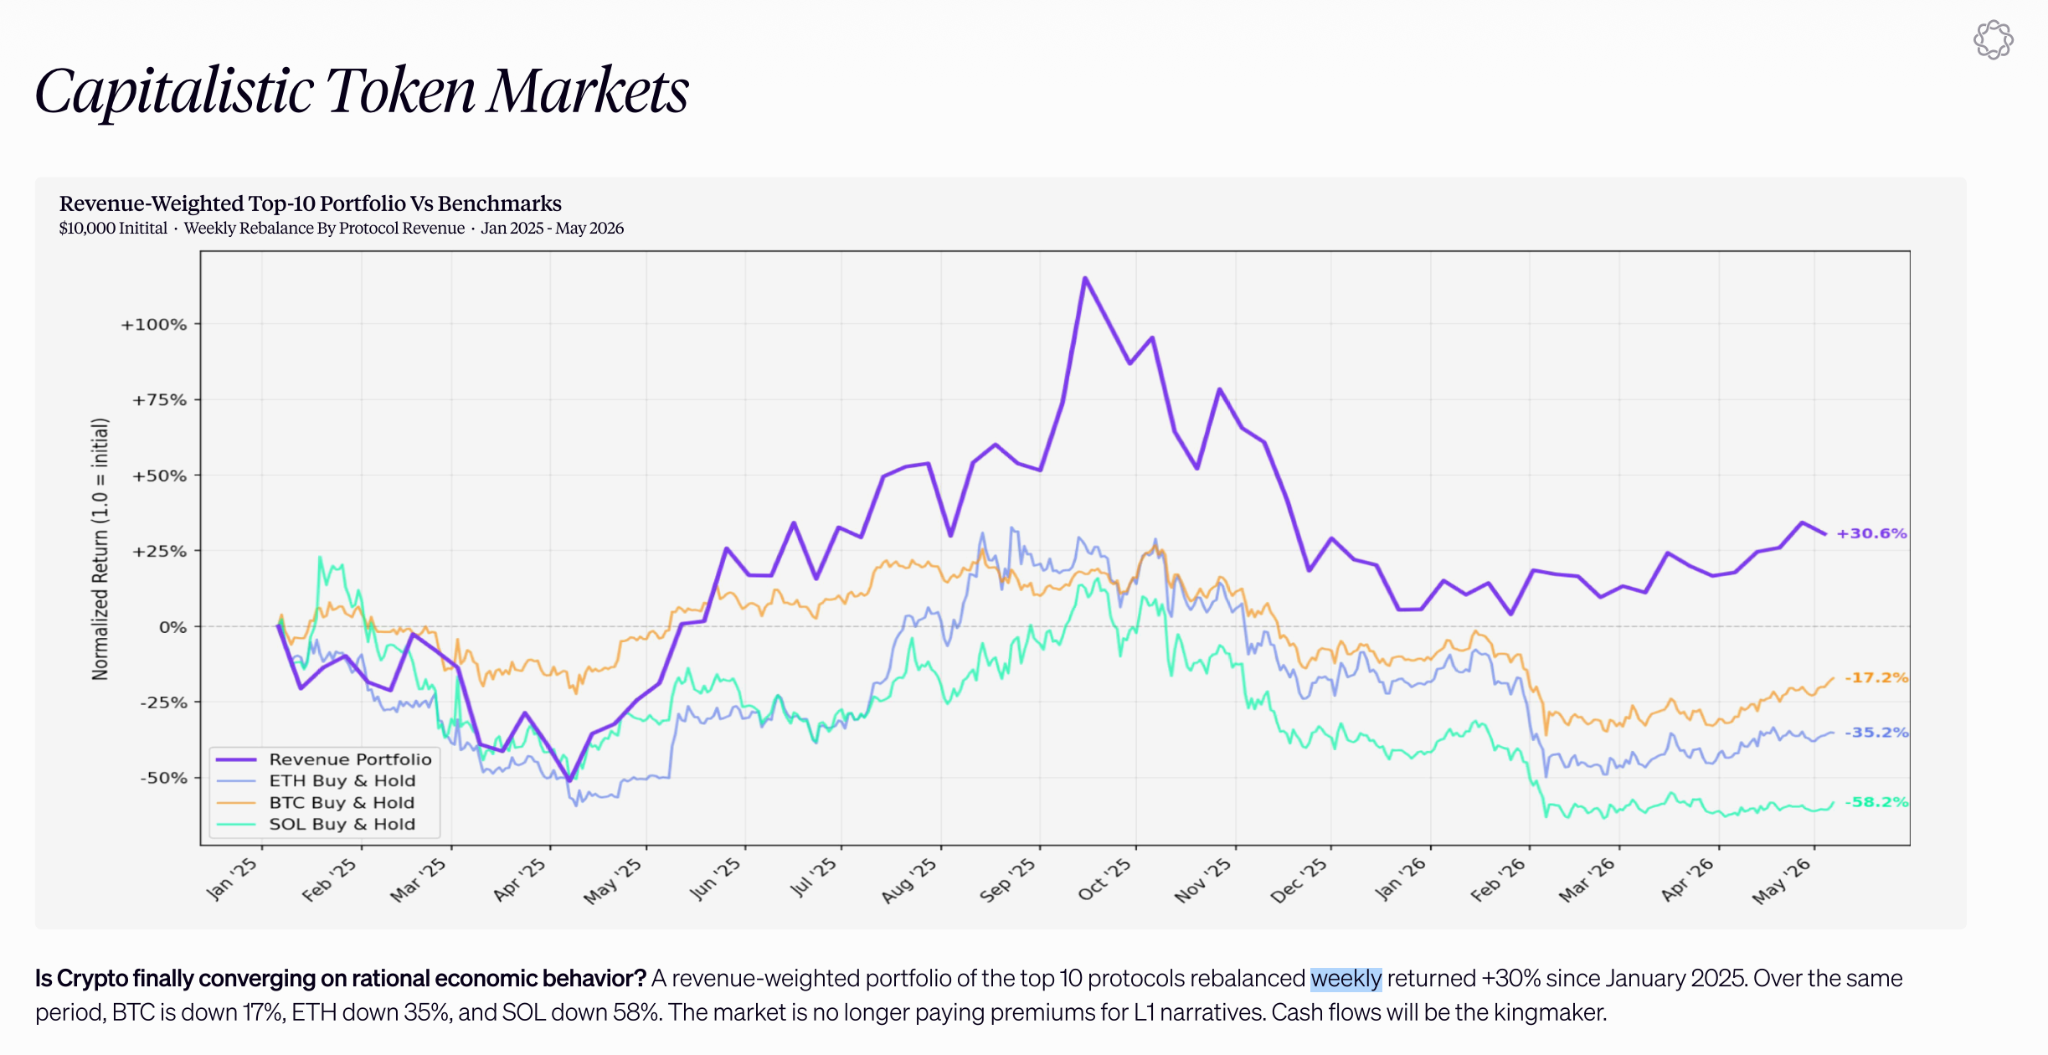The width and height of the screenshot is (2048, 1055).
Task: Click the Jan '26 axis label
Action: pos(1401,880)
